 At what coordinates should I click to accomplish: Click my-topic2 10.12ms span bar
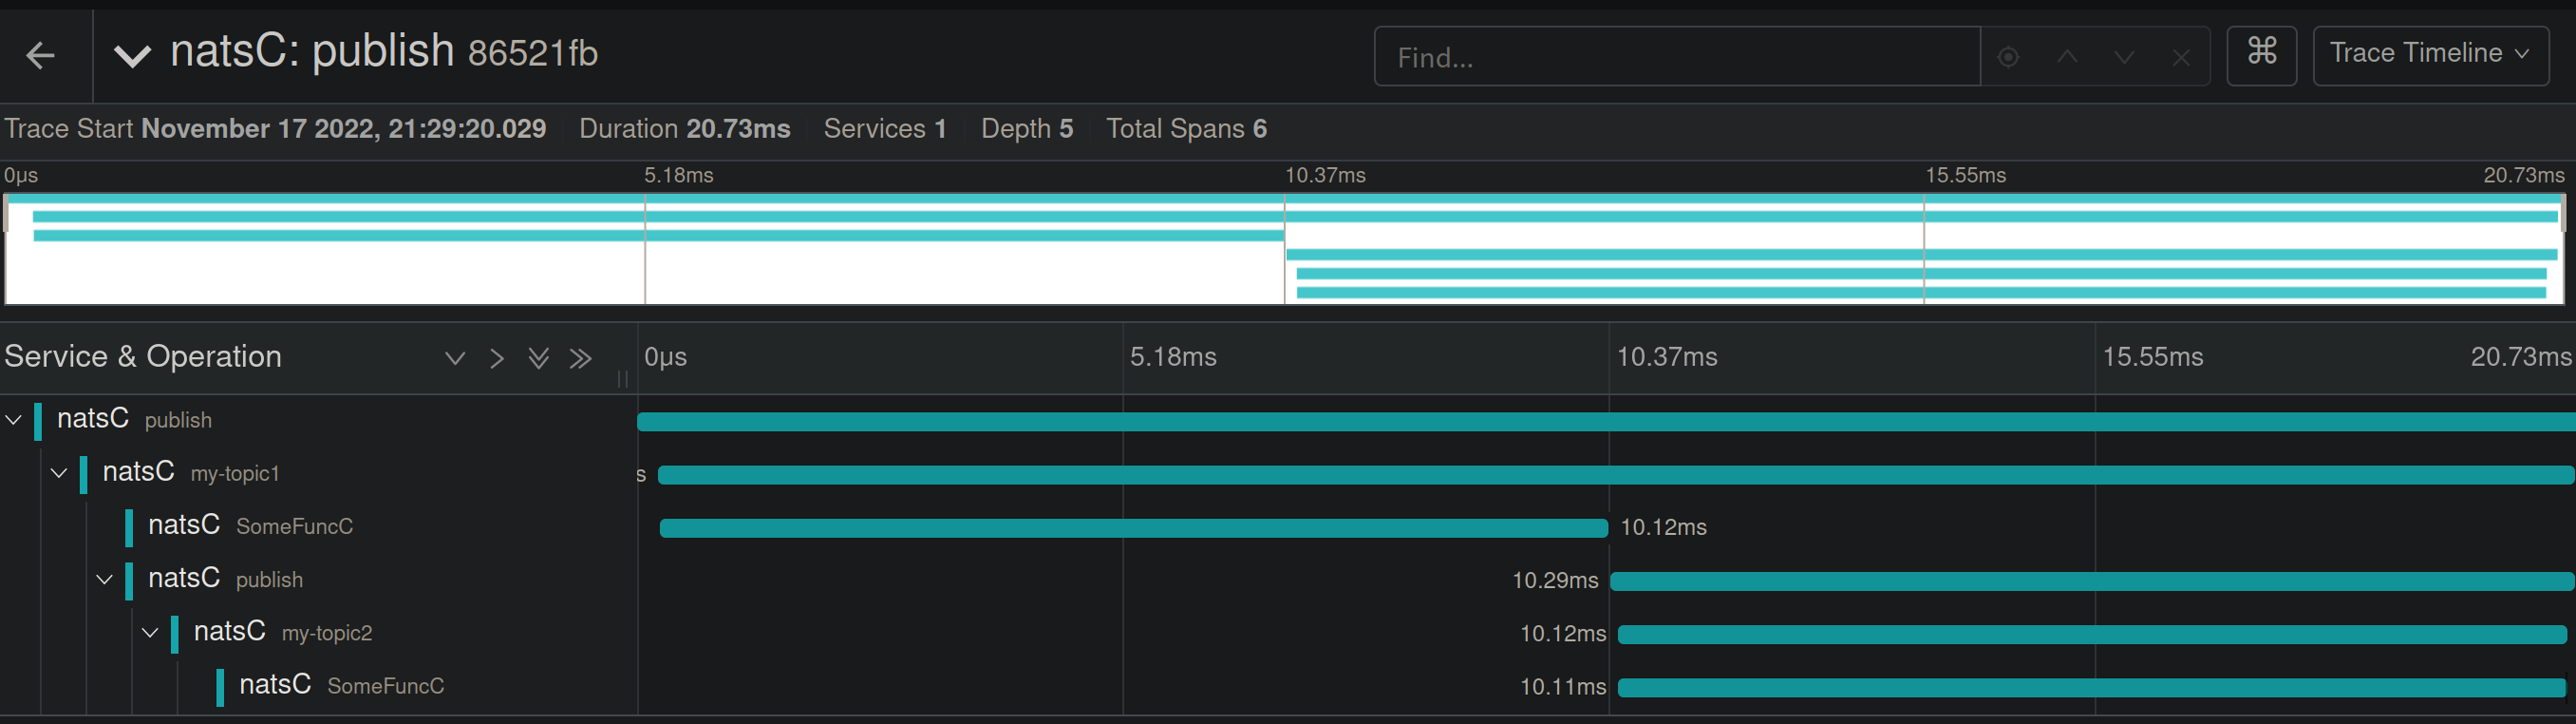point(2092,635)
